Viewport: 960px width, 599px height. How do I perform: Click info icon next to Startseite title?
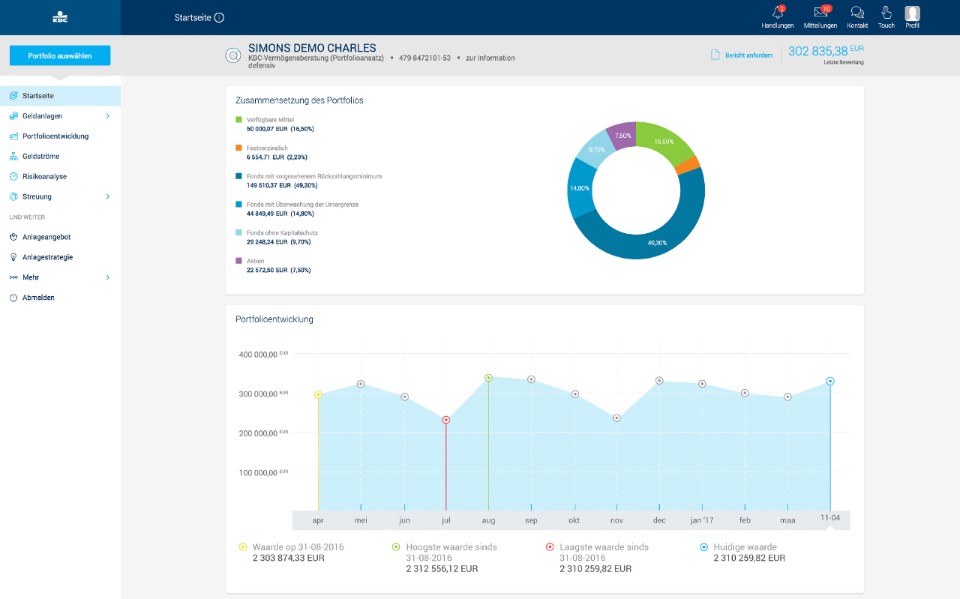tap(219, 18)
